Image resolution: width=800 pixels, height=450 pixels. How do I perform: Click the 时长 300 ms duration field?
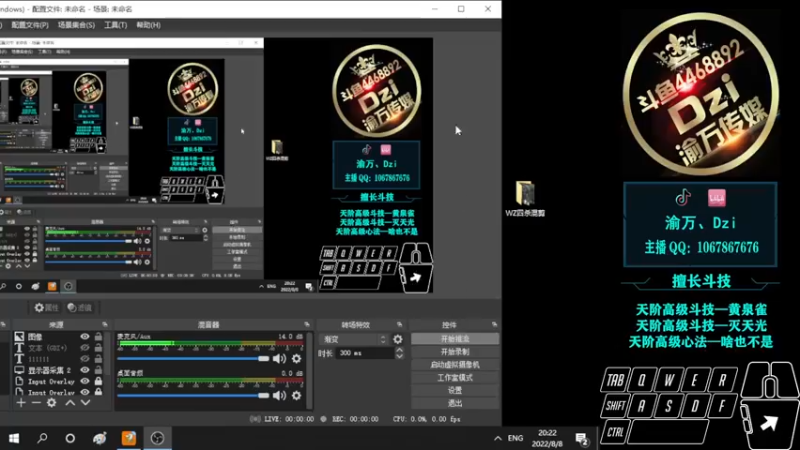coord(365,353)
